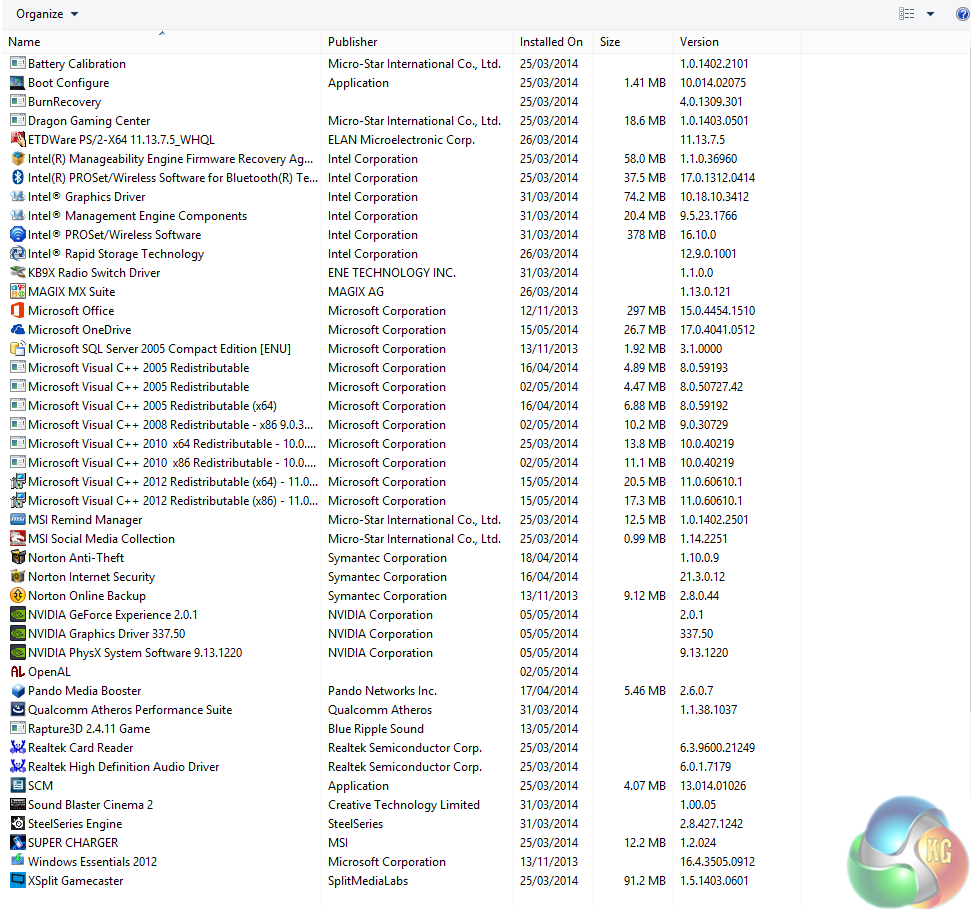Click publisher Creative Technology Limited
Viewport: 971px width, 911px height.
pos(404,804)
